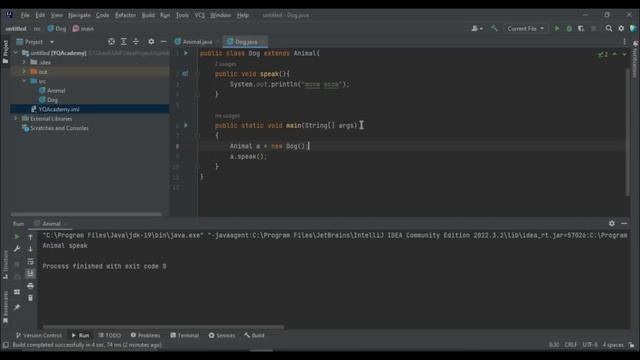
Task: Open Run panel settings gear
Action: pyautogui.click(x=611, y=223)
